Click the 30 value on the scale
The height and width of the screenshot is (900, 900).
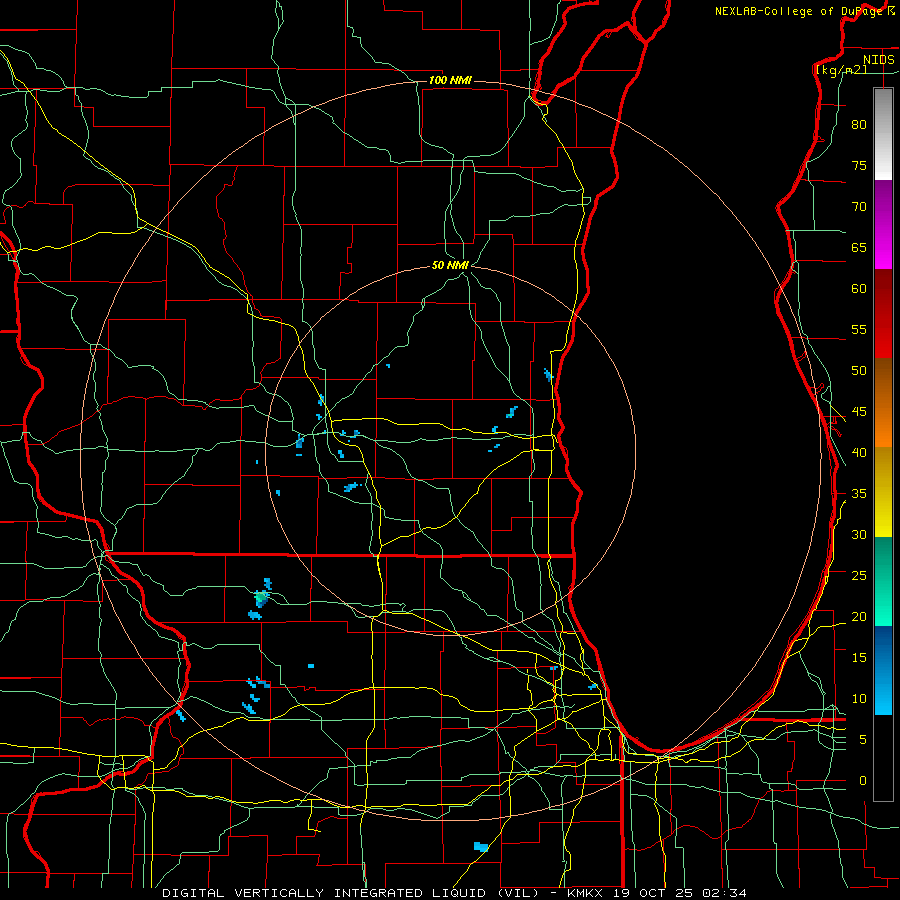pyautogui.click(x=859, y=534)
